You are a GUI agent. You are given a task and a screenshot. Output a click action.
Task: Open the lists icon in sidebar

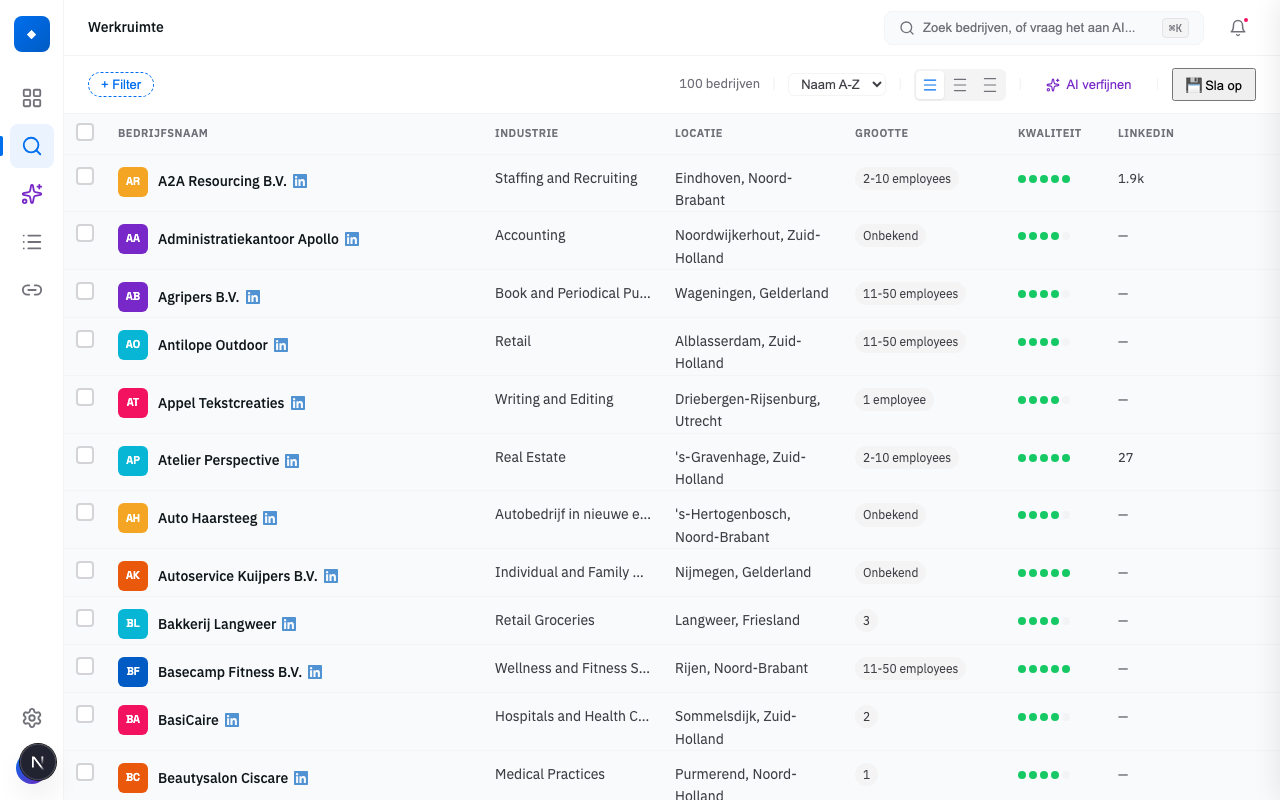click(x=32, y=242)
